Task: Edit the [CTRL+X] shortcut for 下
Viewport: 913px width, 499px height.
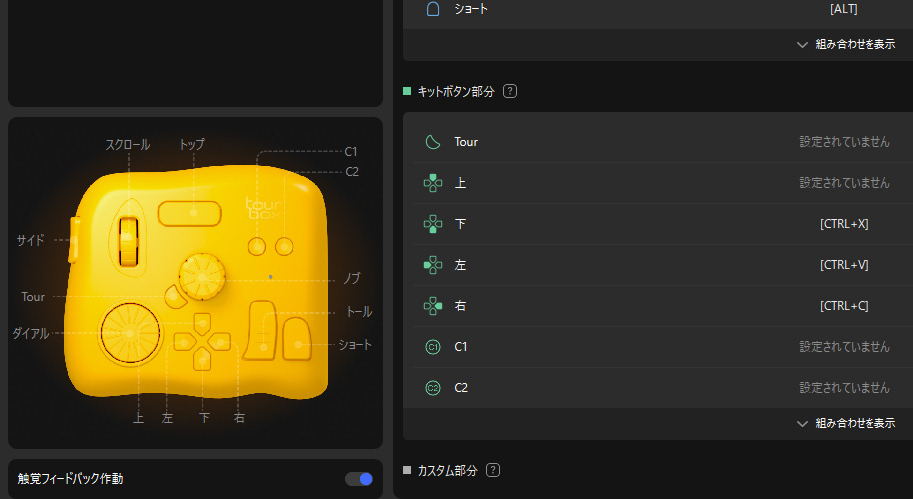Action: tap(844, 224)
